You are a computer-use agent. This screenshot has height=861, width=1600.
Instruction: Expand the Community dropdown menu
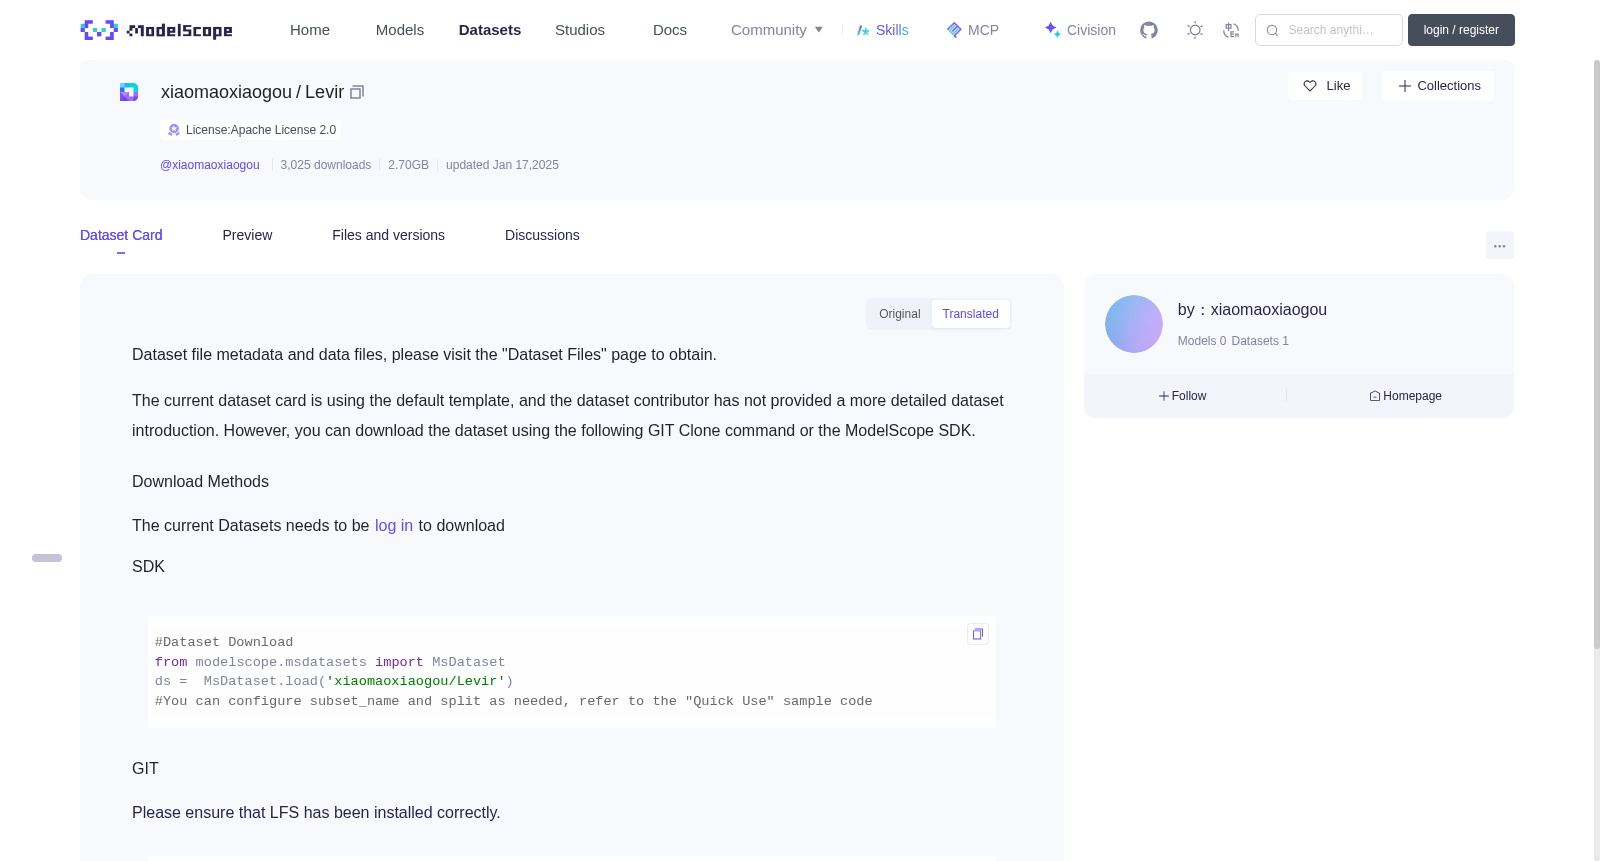[777, 30]
